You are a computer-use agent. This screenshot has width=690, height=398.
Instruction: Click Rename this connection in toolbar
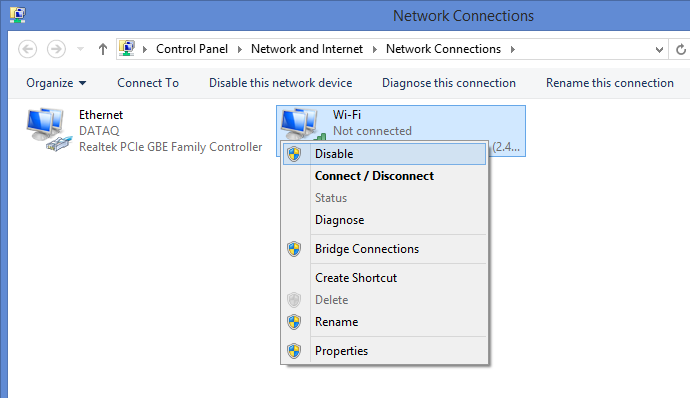tap(609, 83)
